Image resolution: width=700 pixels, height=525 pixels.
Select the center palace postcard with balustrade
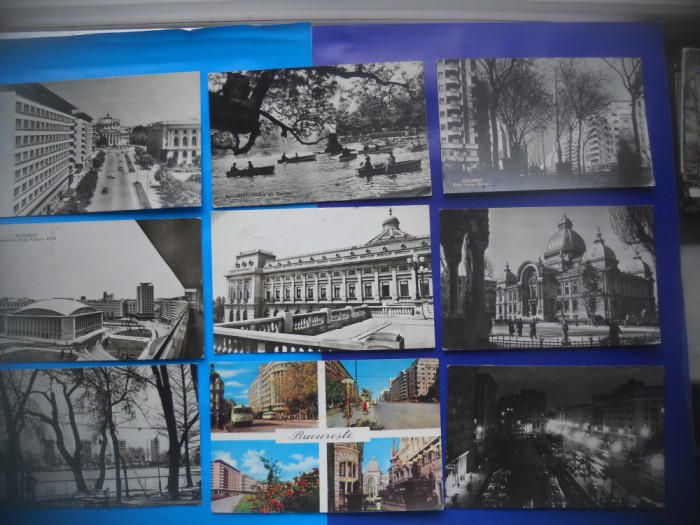[323, 280]
